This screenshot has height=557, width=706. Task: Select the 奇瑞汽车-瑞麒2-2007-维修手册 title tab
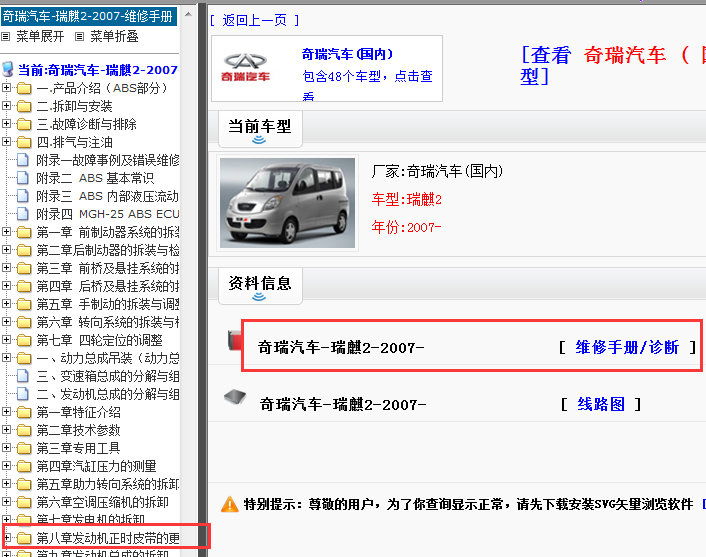(x=89, y=17)
